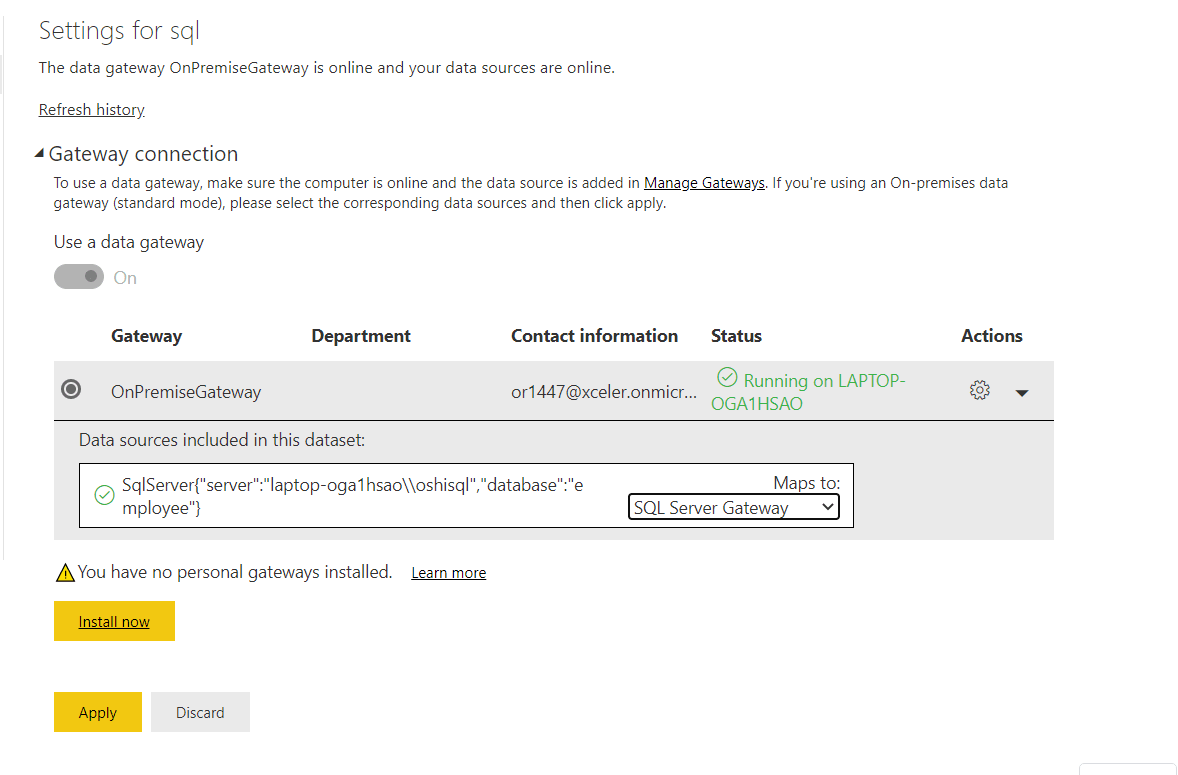Click the Install now button
This screenshot has height=775, width=1178.
pos(114,621)
